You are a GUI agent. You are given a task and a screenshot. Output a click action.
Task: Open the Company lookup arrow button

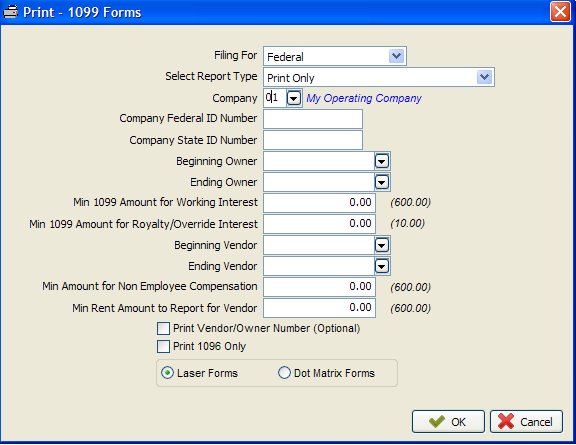(294, 98)
